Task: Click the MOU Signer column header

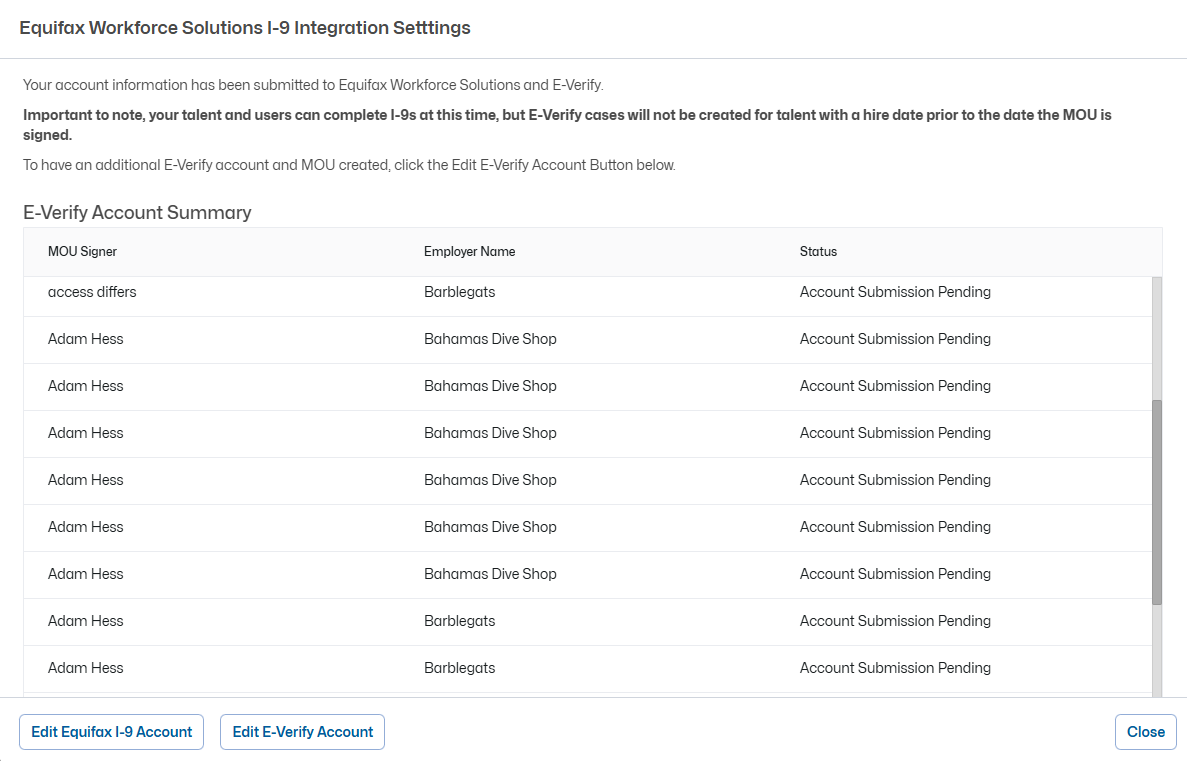Action: pos(83,251)
